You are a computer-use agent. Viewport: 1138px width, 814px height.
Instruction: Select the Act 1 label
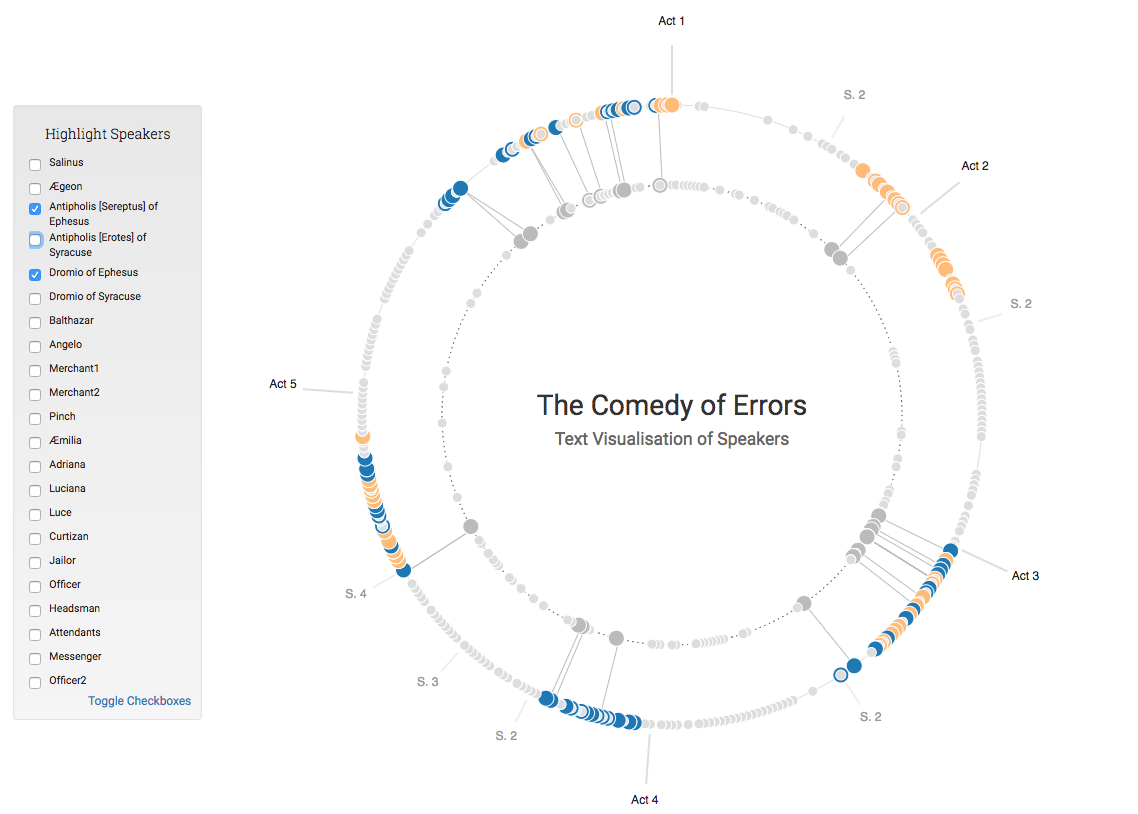click(x=671, y=20)
